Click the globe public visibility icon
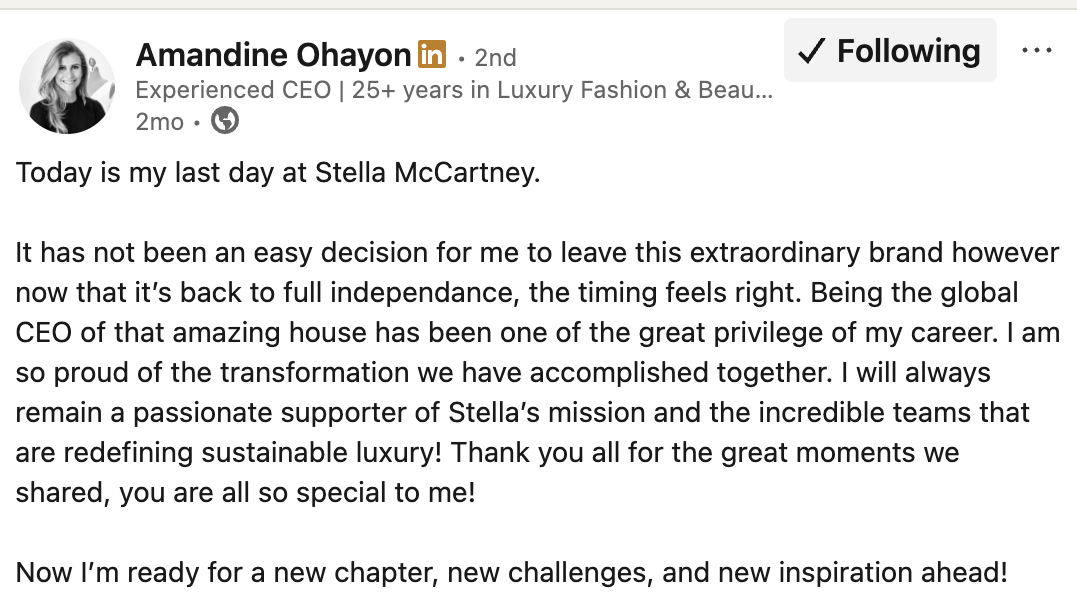This screenshot has width=1077, height=598. tap(226, 122)
